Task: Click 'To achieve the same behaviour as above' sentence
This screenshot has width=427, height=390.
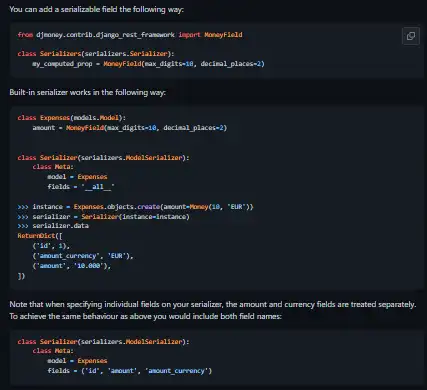Action: (145, 316)
